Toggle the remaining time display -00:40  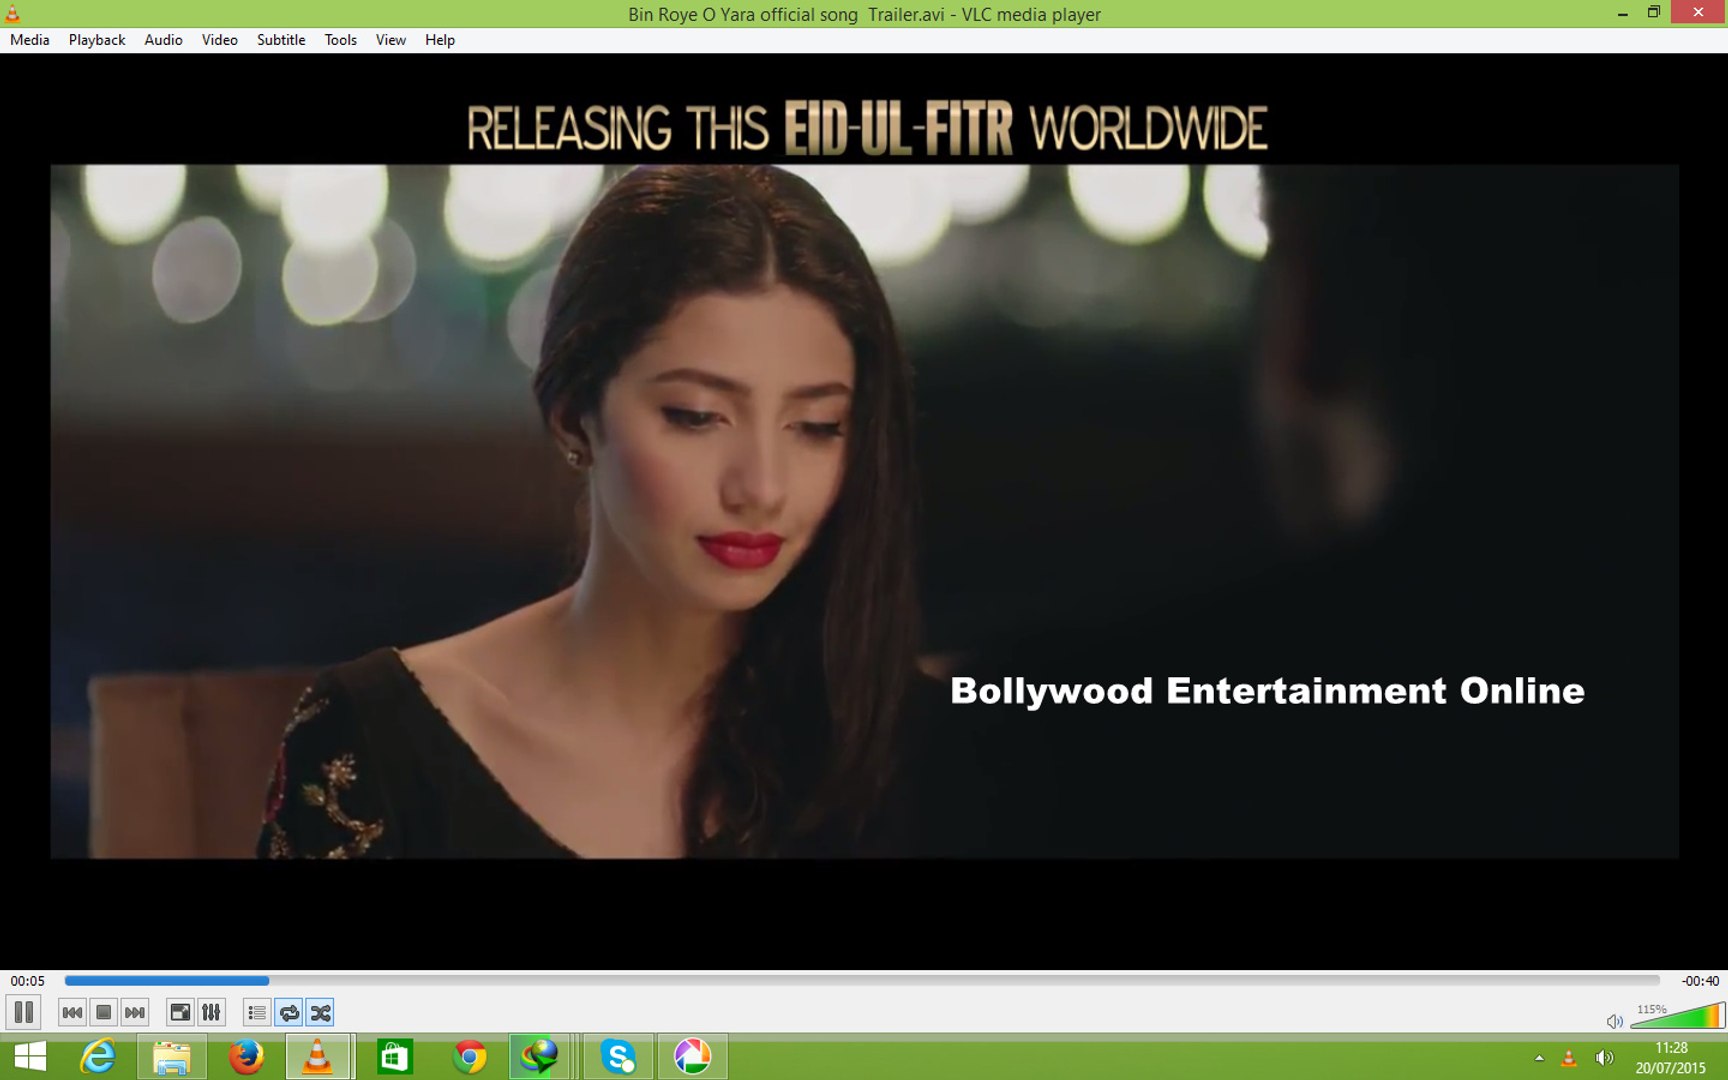pyautogui.click(x=1700, y=981)
